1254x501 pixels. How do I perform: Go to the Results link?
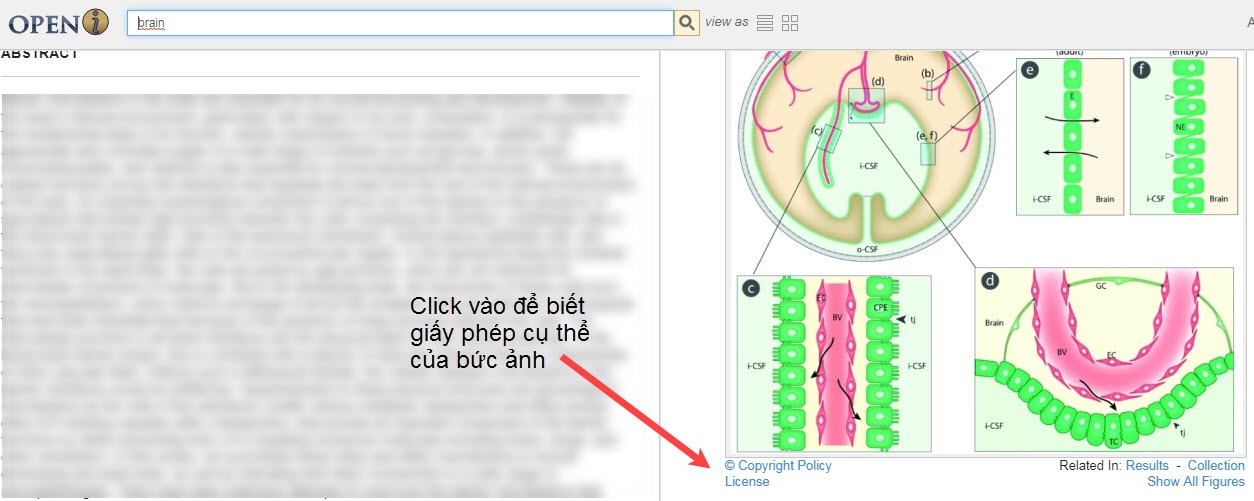click(1147, 465)
